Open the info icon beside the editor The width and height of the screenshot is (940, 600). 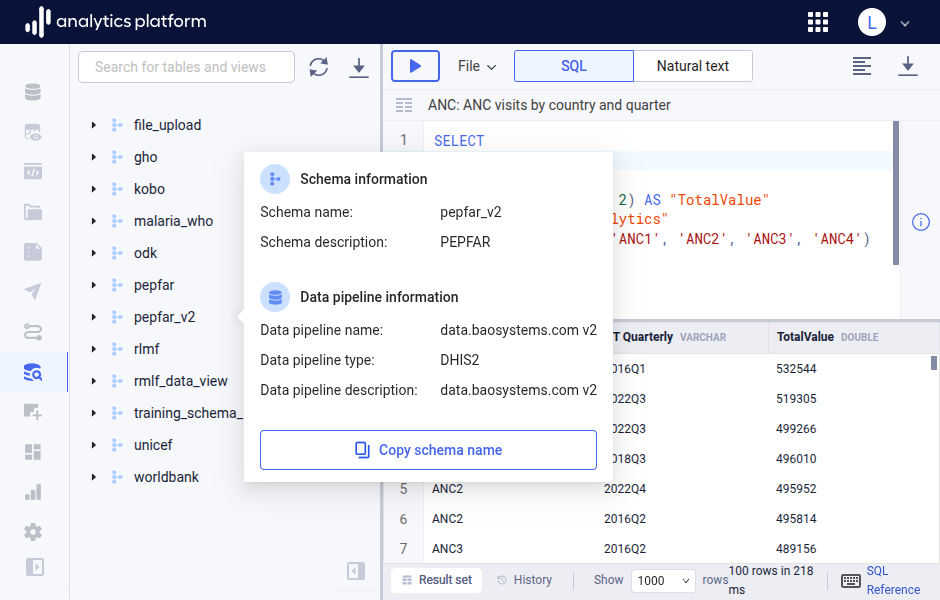coord(921,222)
